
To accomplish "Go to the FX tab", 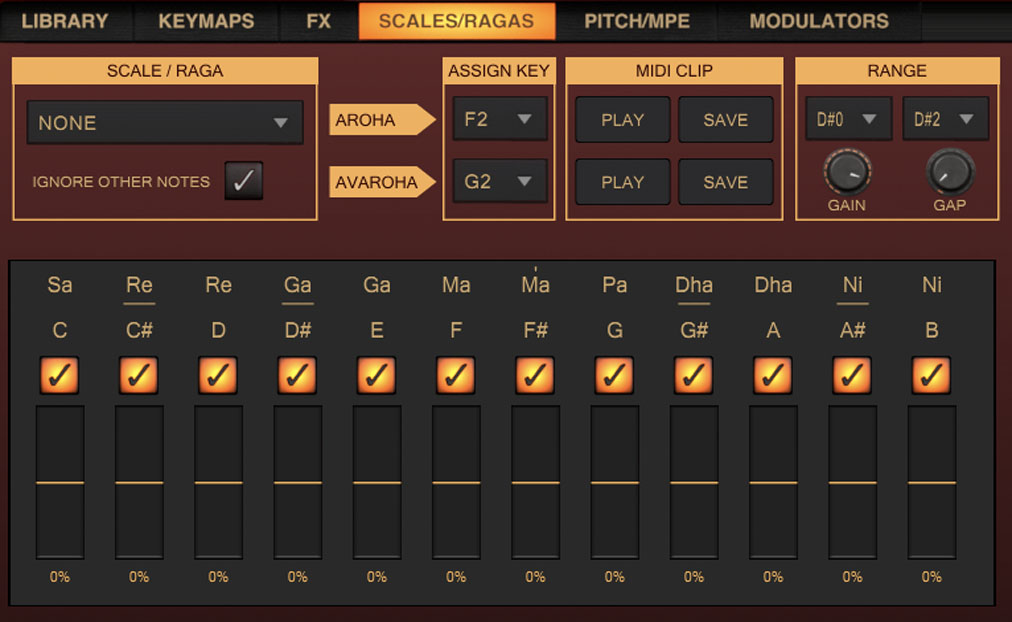I will click(318, 21).
